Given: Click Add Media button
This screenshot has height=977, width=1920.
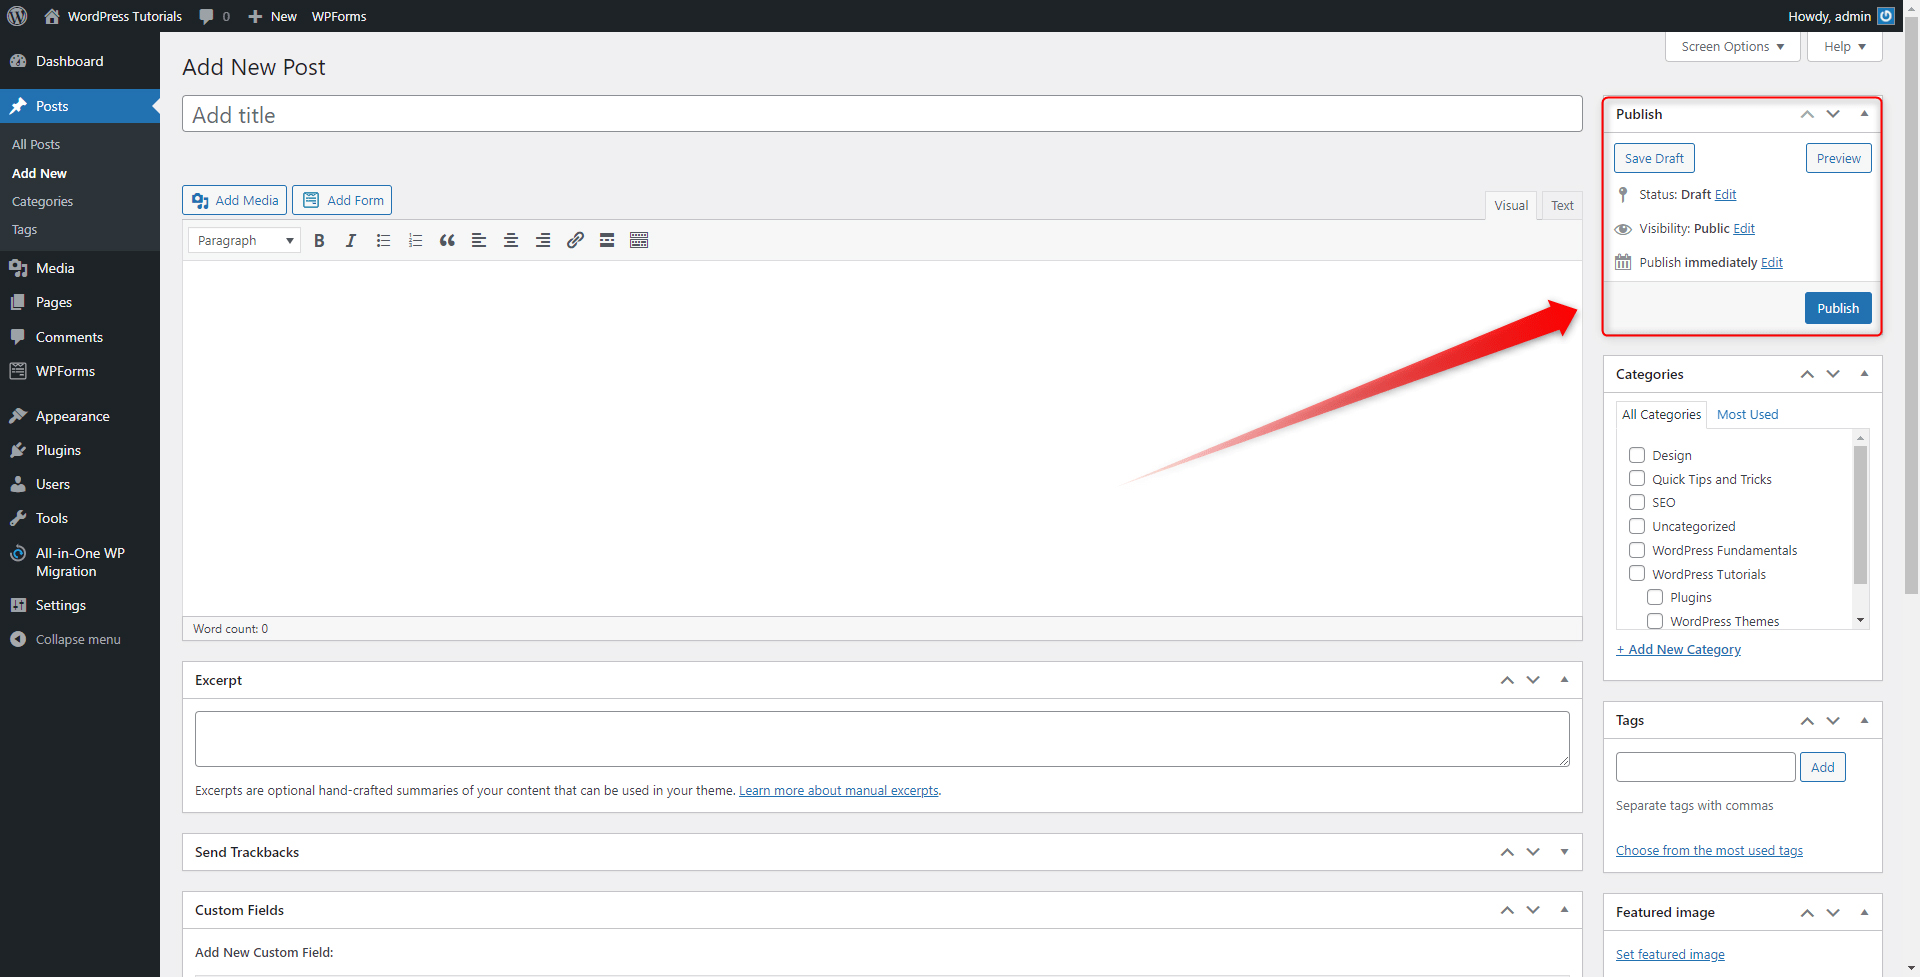Looking at the screenshot, I should 235,200.
